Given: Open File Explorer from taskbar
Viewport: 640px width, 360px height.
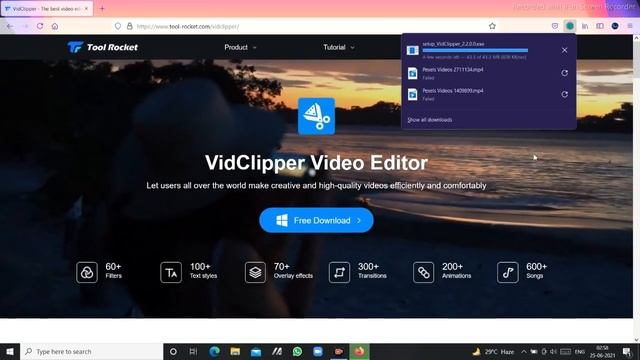Looking at the screenshot, I should point(235,351).
